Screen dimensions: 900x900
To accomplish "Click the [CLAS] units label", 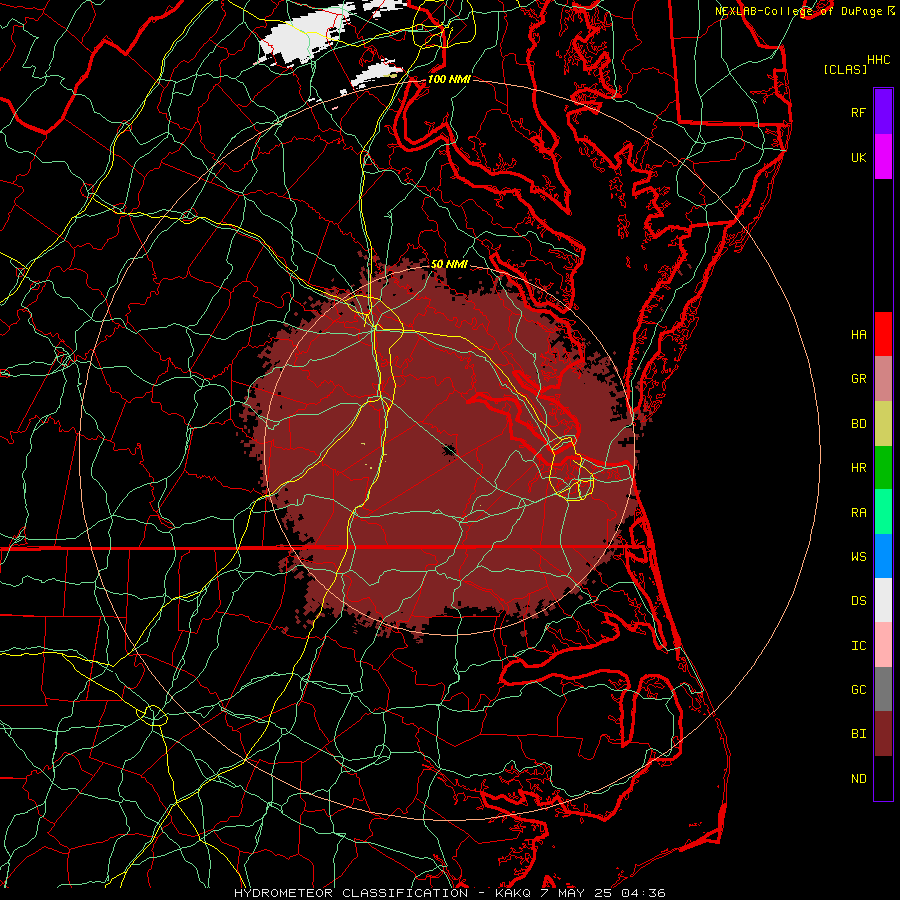I will click(845, 69).
